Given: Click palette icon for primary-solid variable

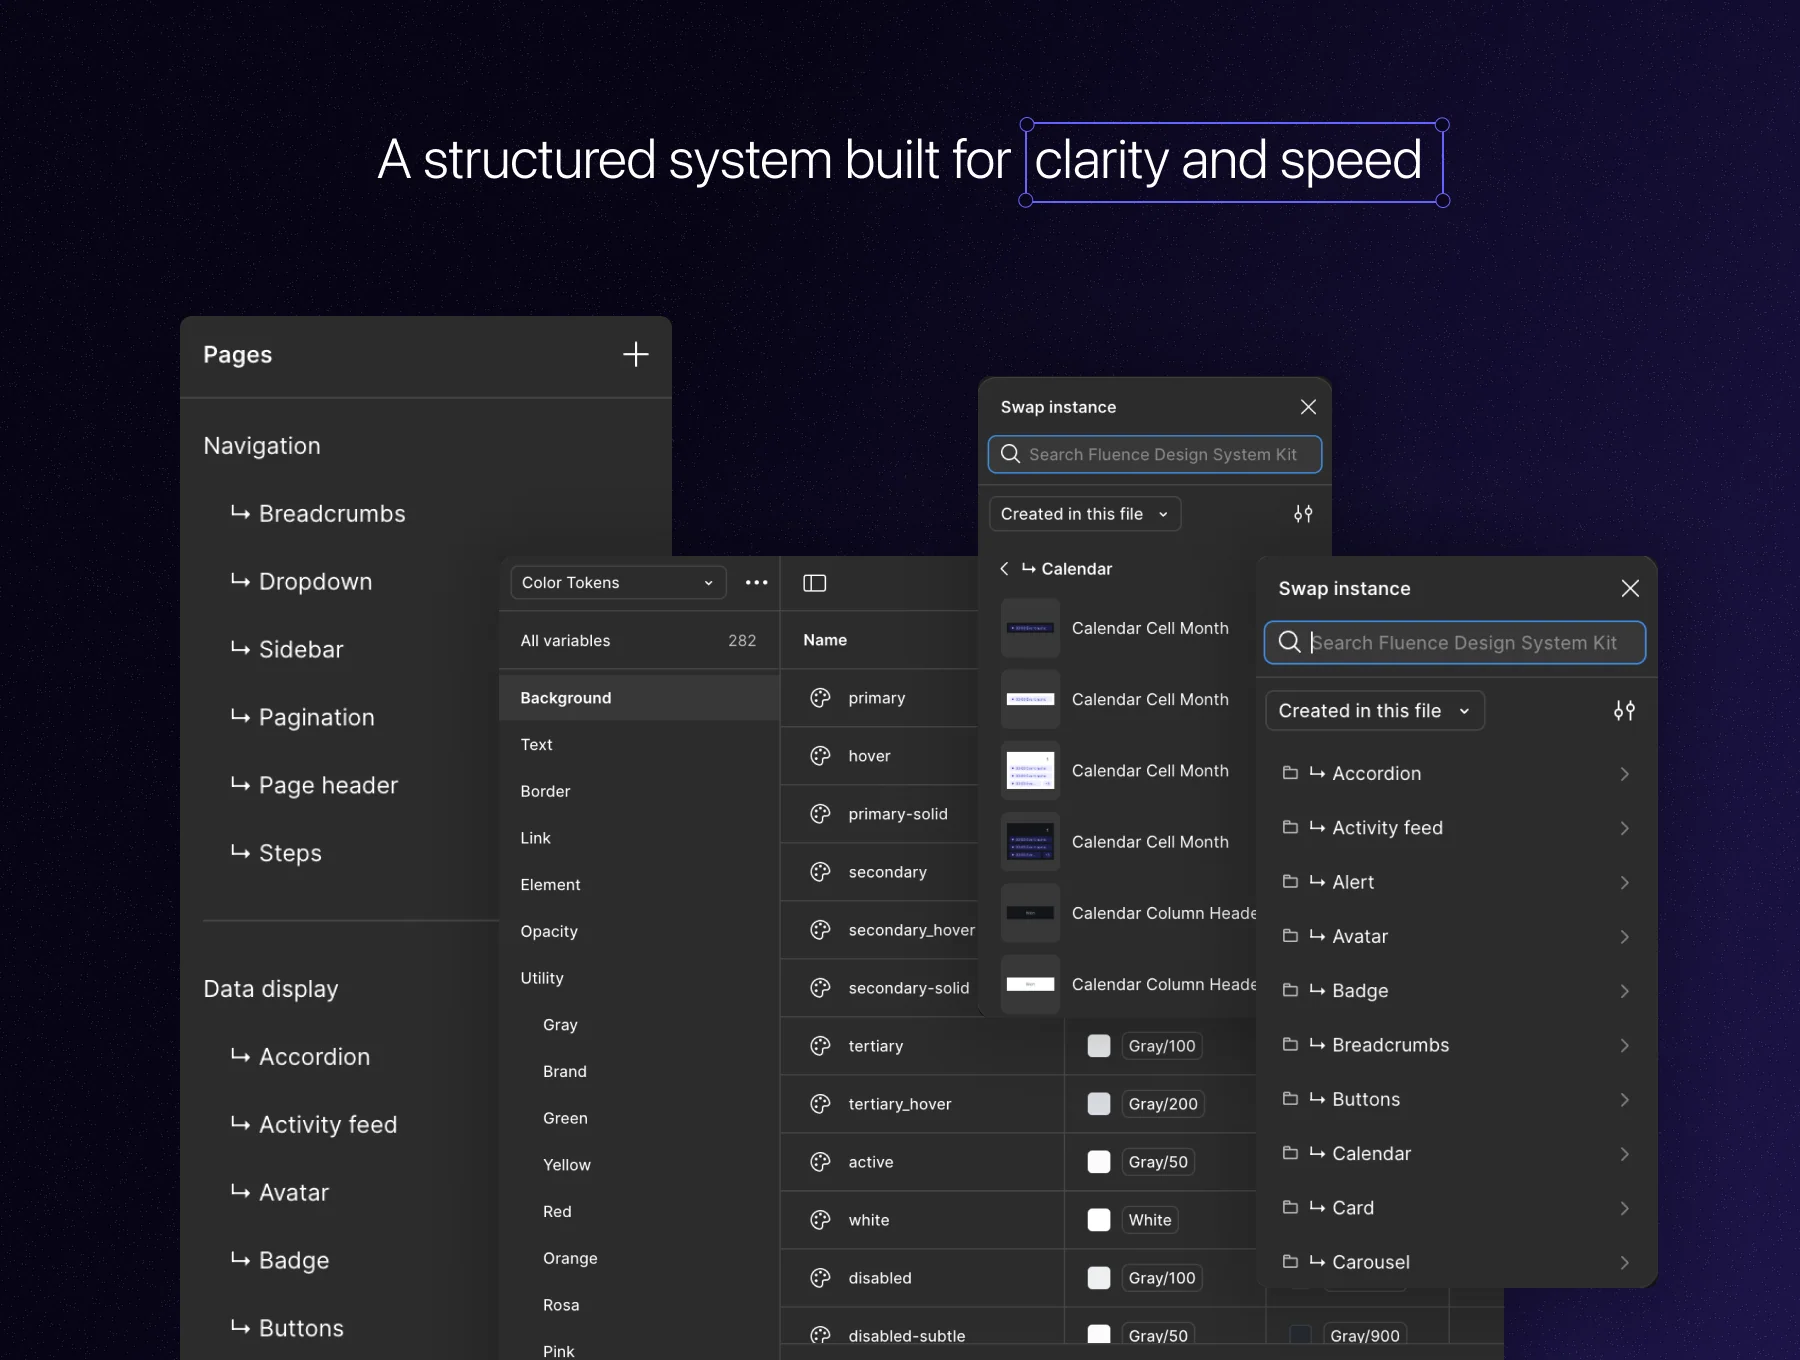Looking at the screenshot, I should (x=821, y=814).
